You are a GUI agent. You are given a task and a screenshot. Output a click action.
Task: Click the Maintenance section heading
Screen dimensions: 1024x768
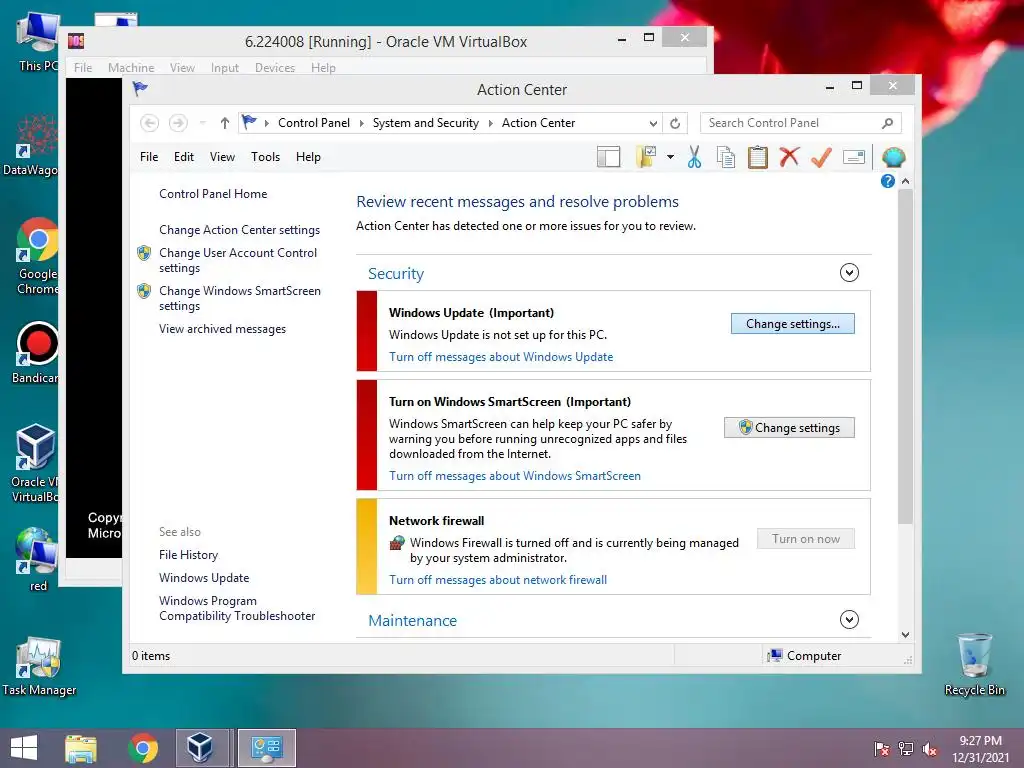[x=412, y=620]
